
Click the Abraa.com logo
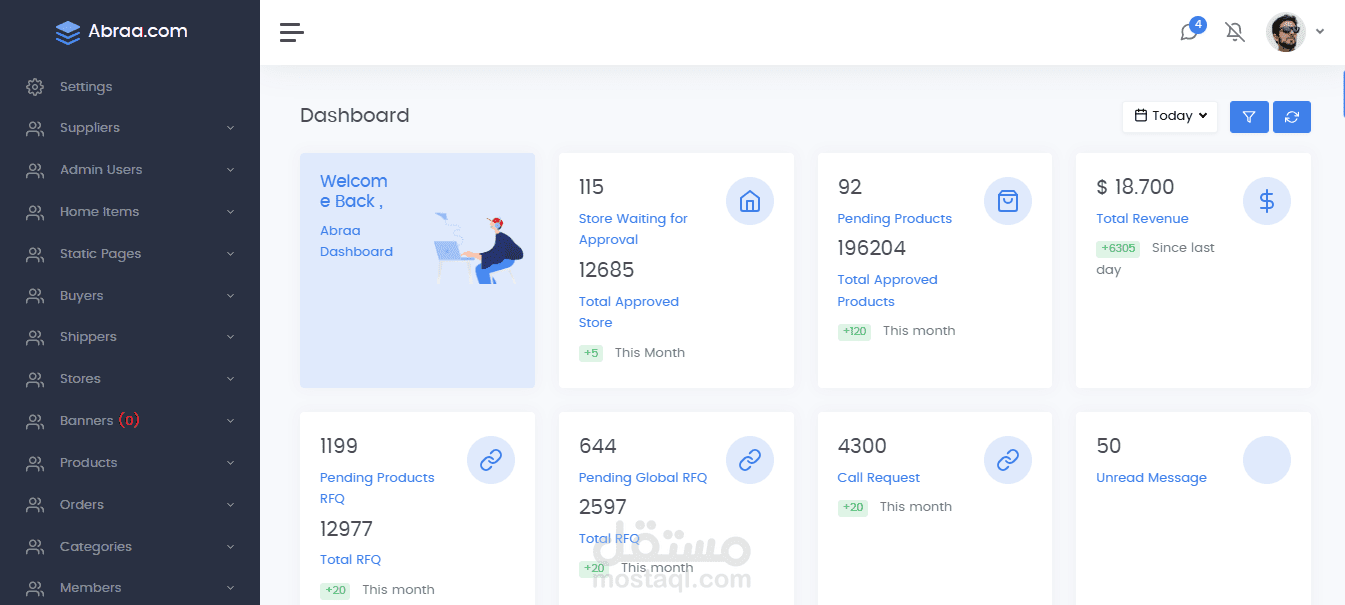[x=120, y=31]
